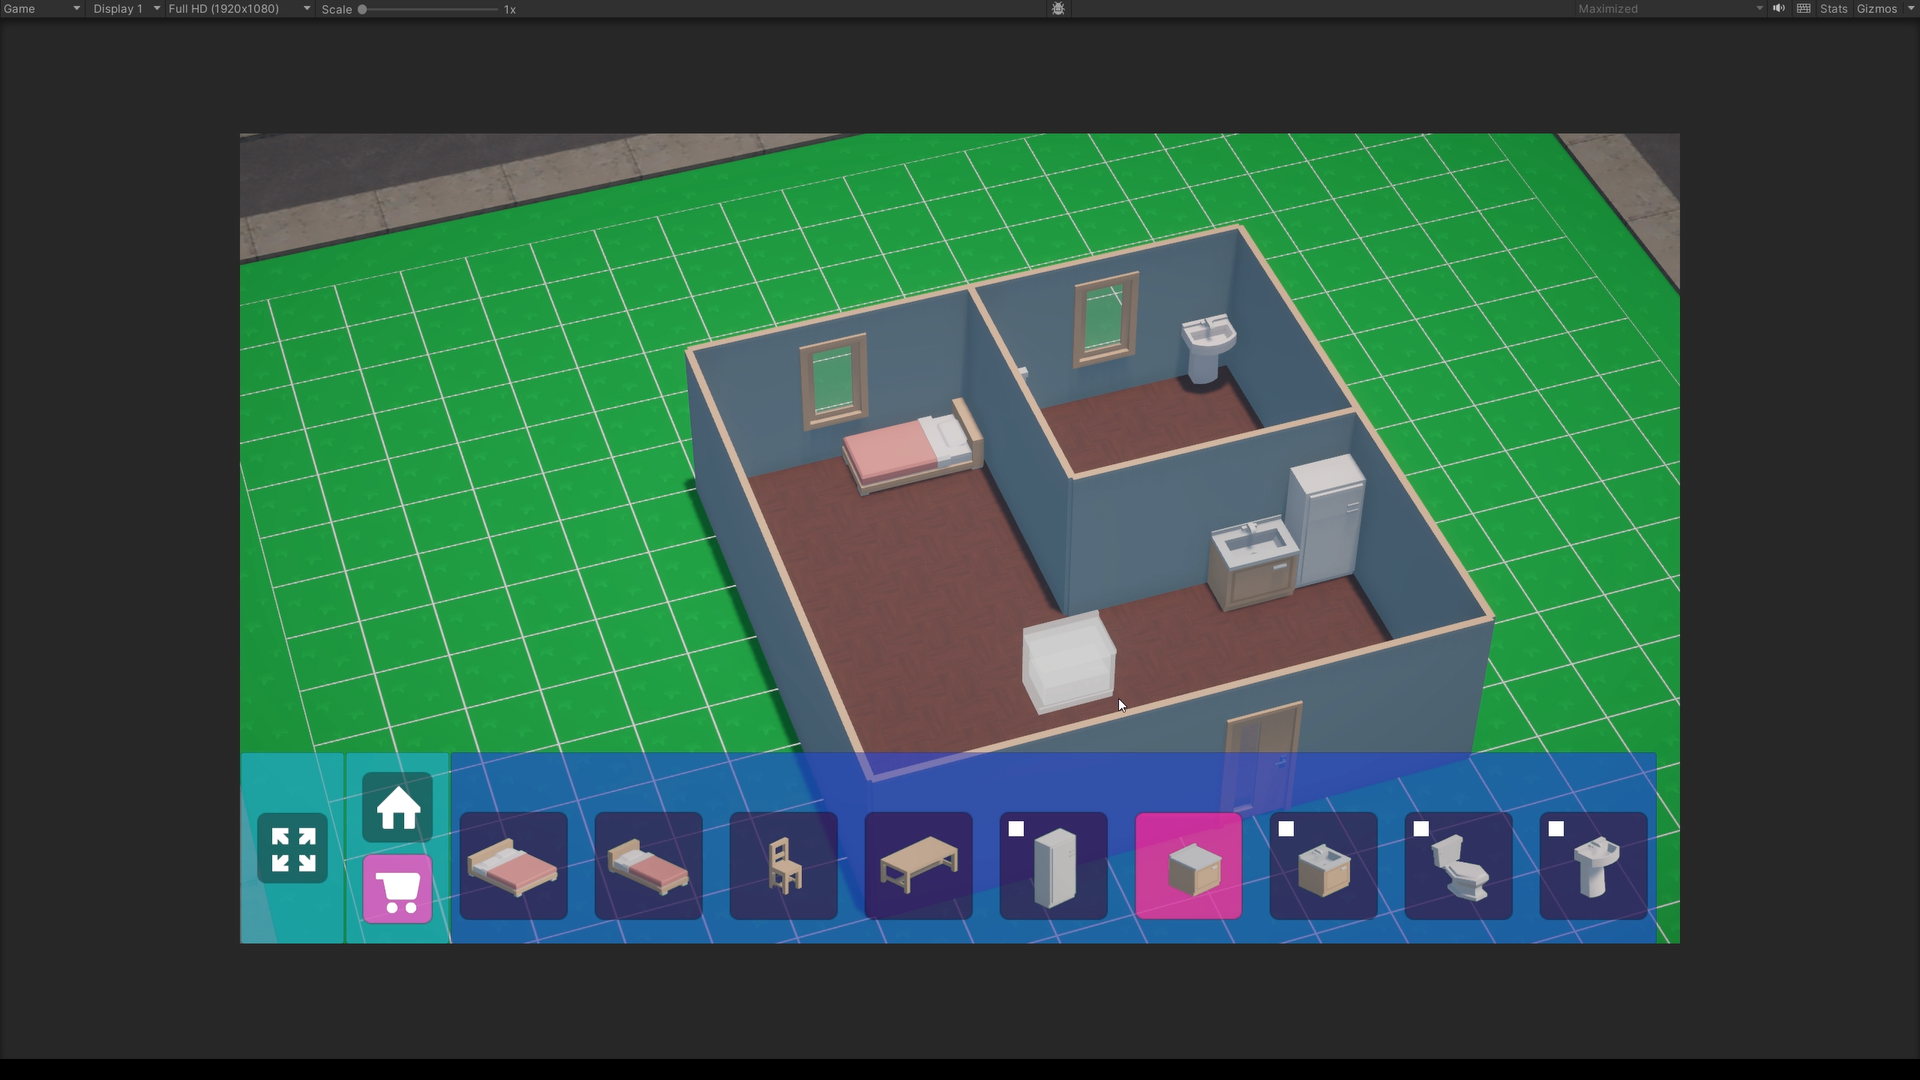
Task: Select the refrigerator furniture icon
Action: coord(1055,866)
